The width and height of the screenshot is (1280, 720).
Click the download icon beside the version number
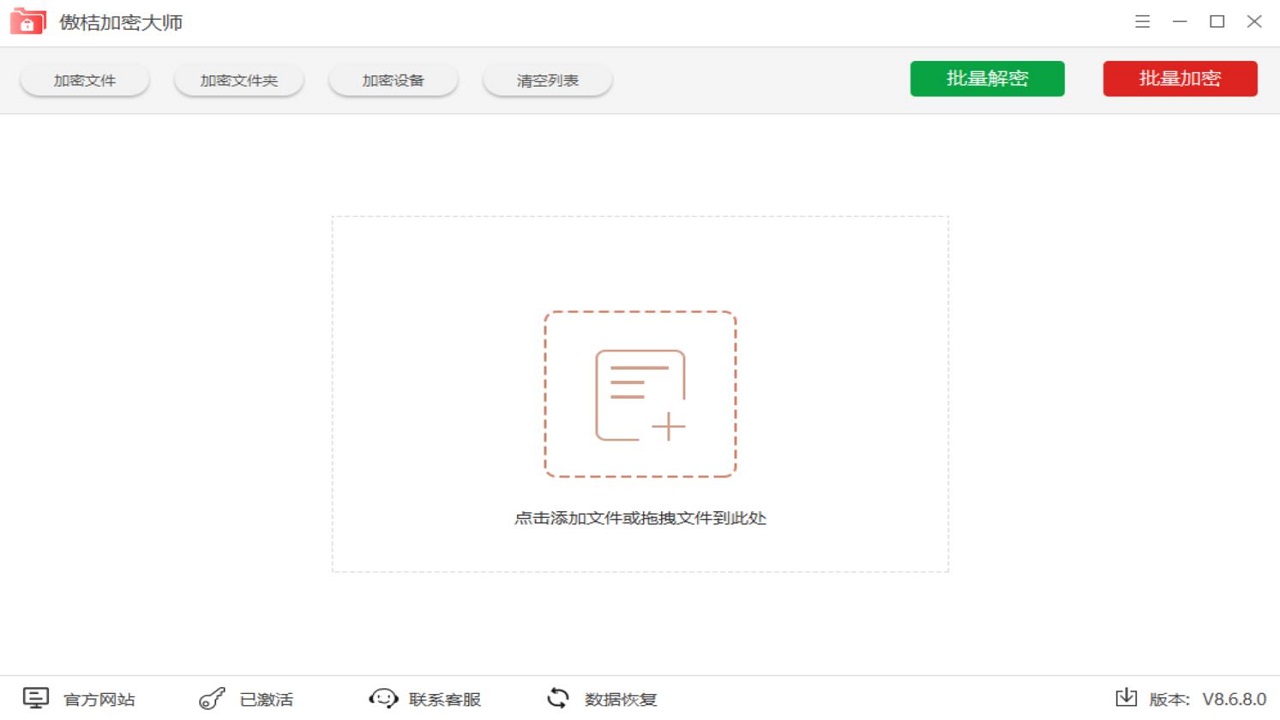pos(1128,698)
